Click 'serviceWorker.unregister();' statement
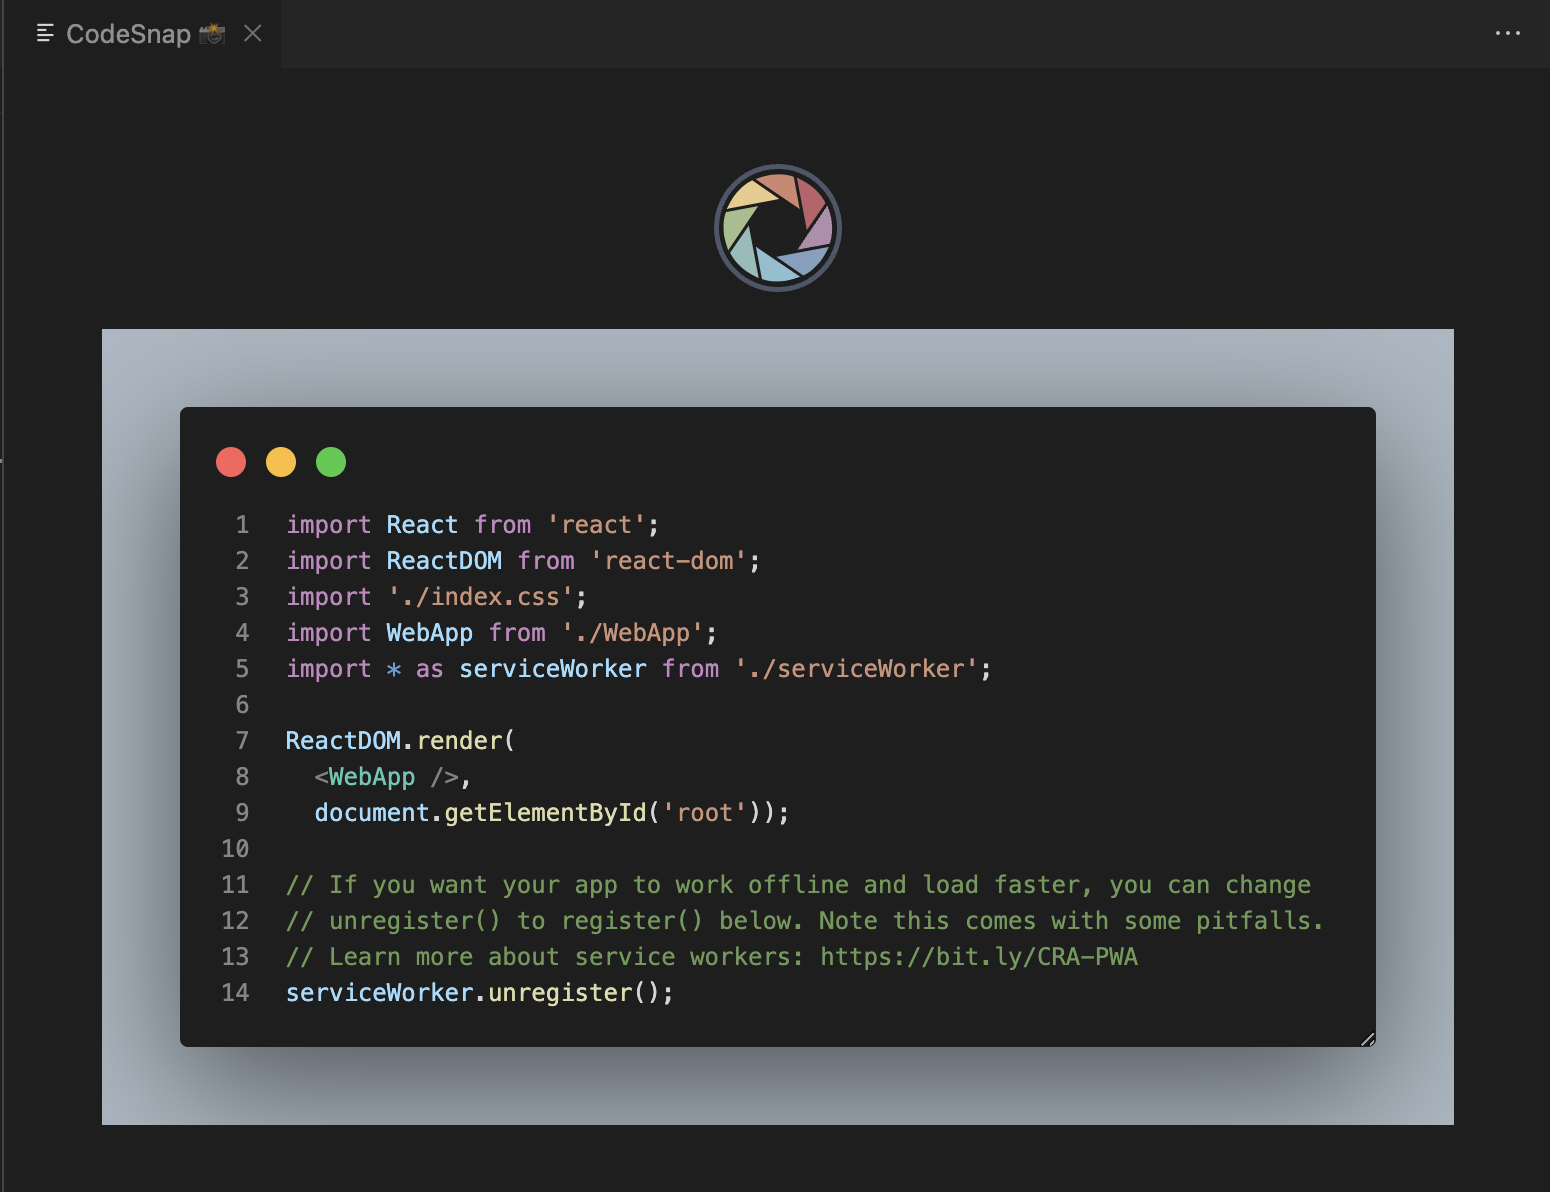This screenshot has height=1192, width=1550. [480, 993]
